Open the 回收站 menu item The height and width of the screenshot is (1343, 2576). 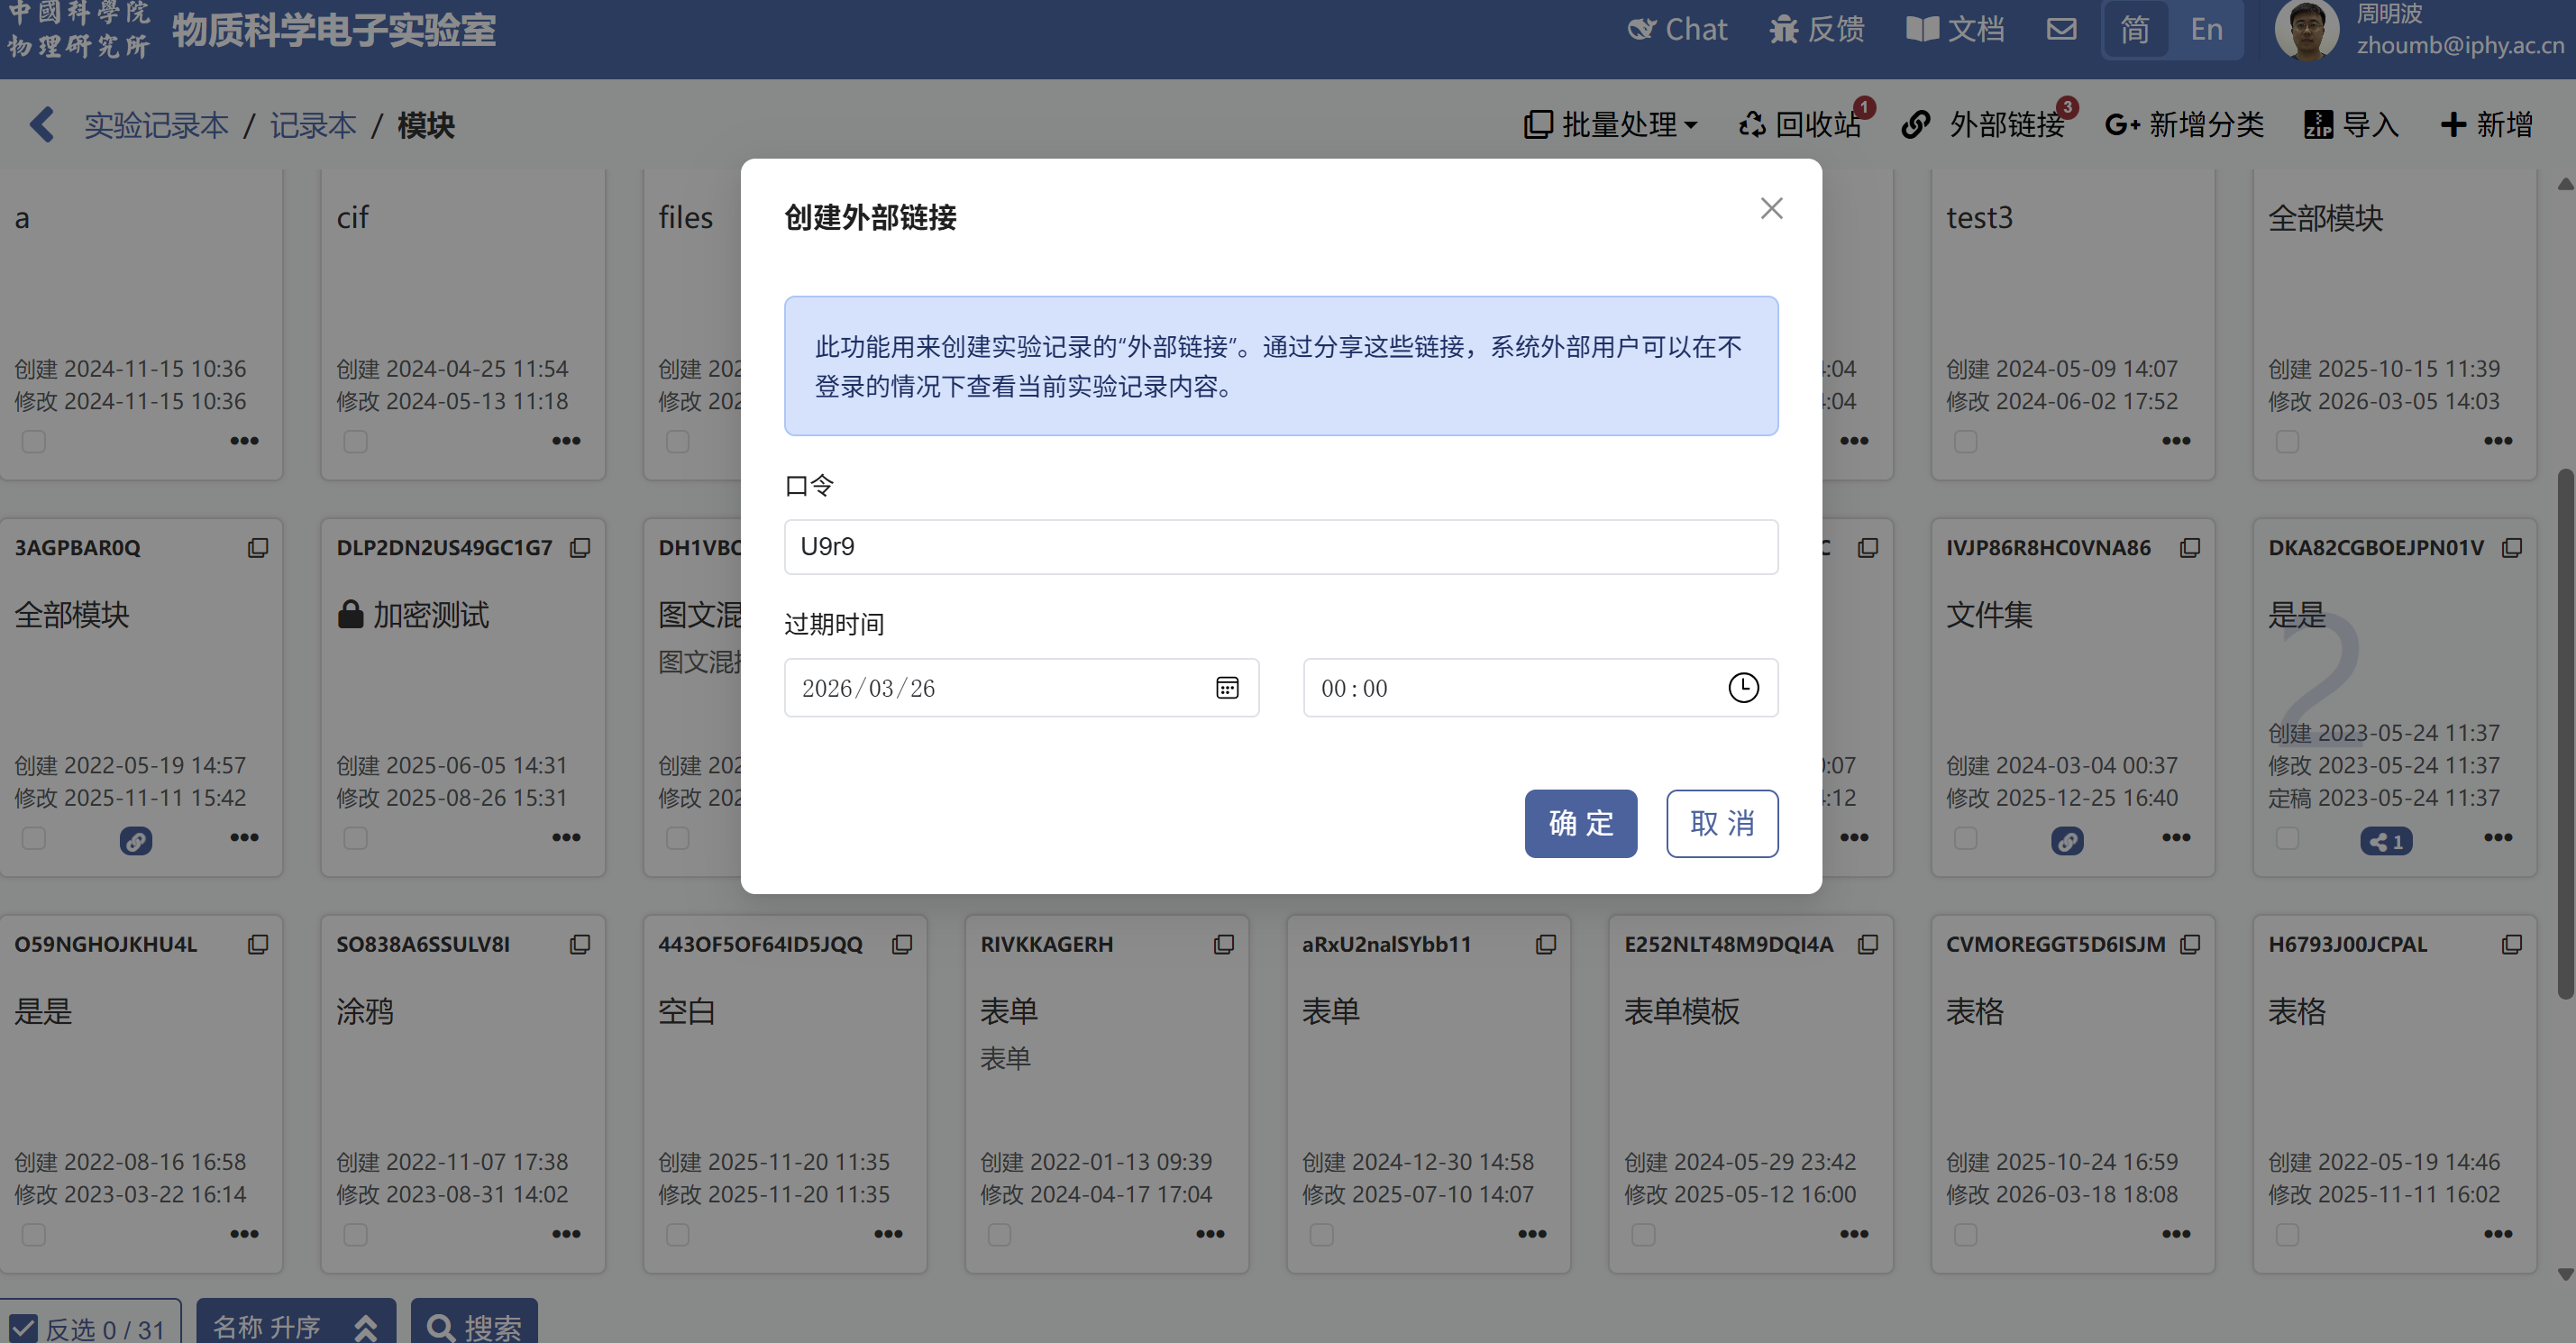point(1800,125)
